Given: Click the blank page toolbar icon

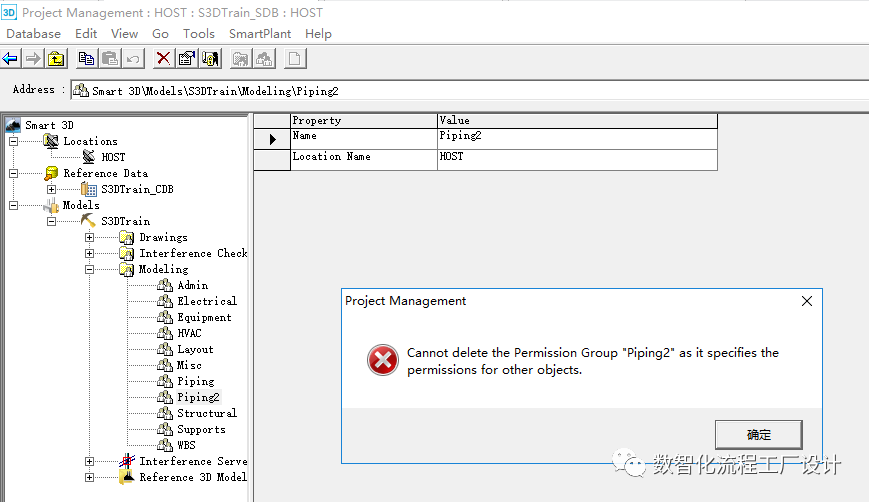Looking at the screenshot, I should pos(295,59).
